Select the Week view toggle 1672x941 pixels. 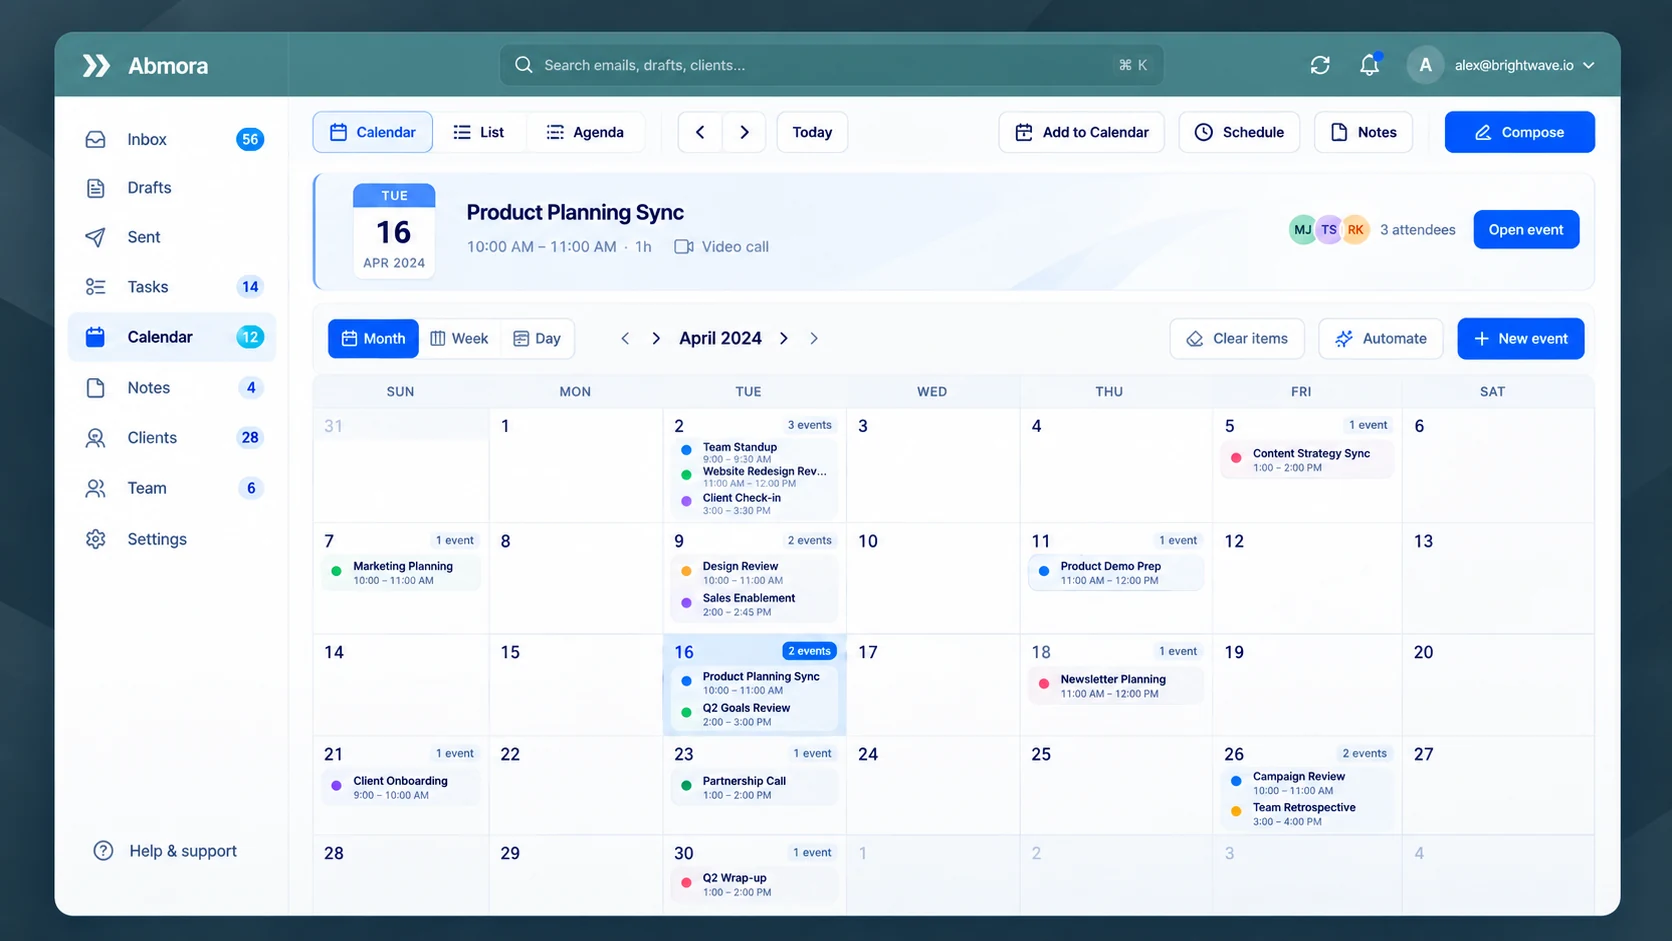[460, 339]
